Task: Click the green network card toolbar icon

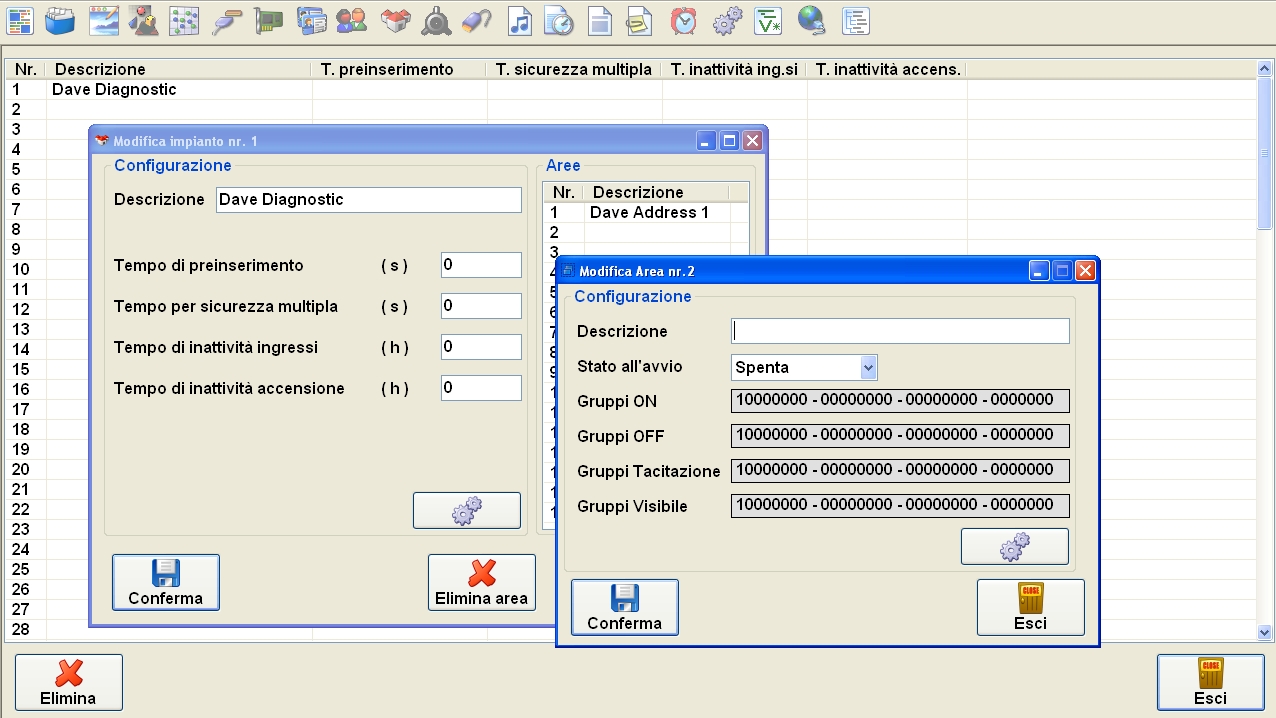Action: pyautogui.click(x=268, y=21)
